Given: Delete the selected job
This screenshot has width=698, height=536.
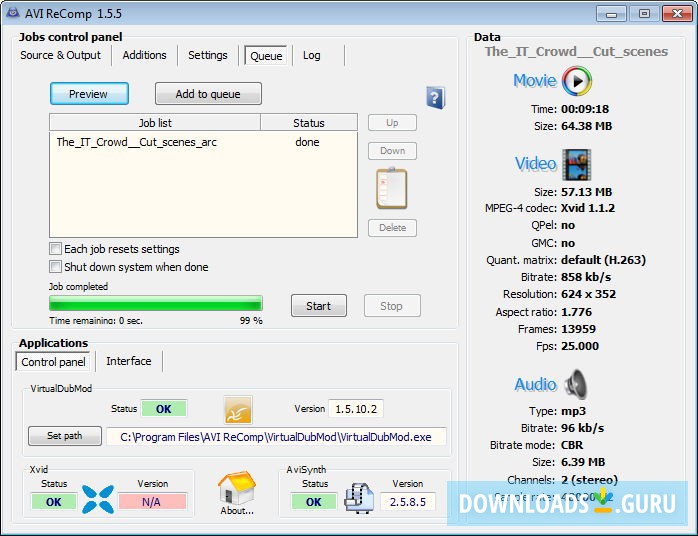Looking at the screenshot, I should pyautogui.click(x=392, y=227).
